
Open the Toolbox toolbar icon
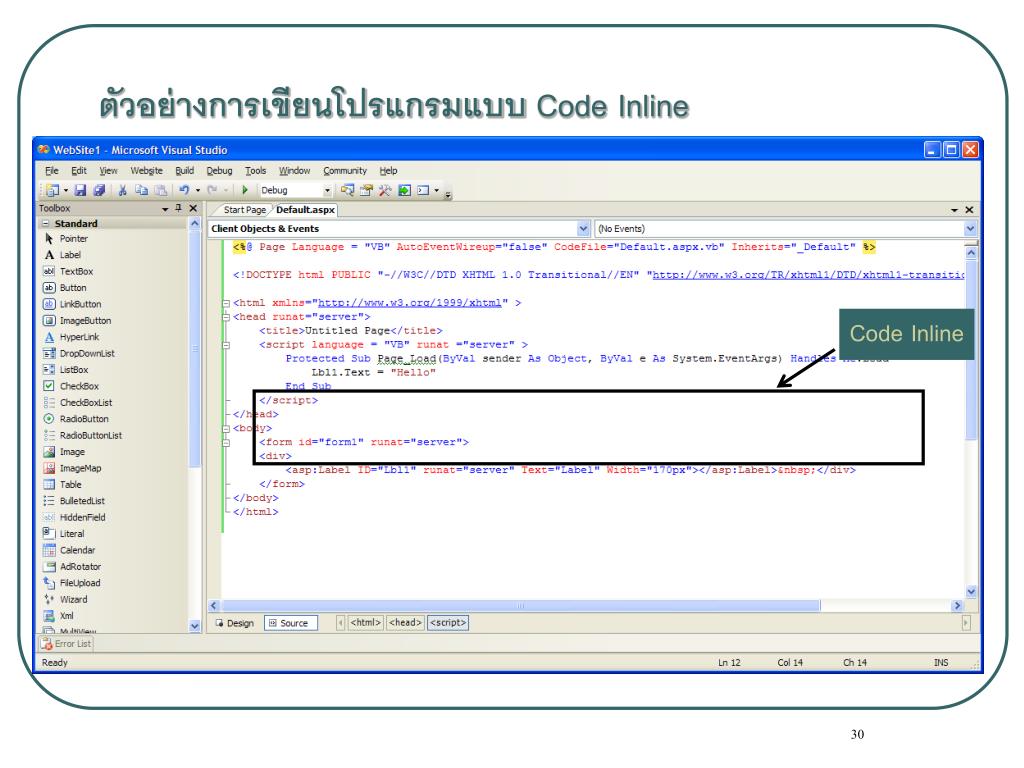[385, 190]
